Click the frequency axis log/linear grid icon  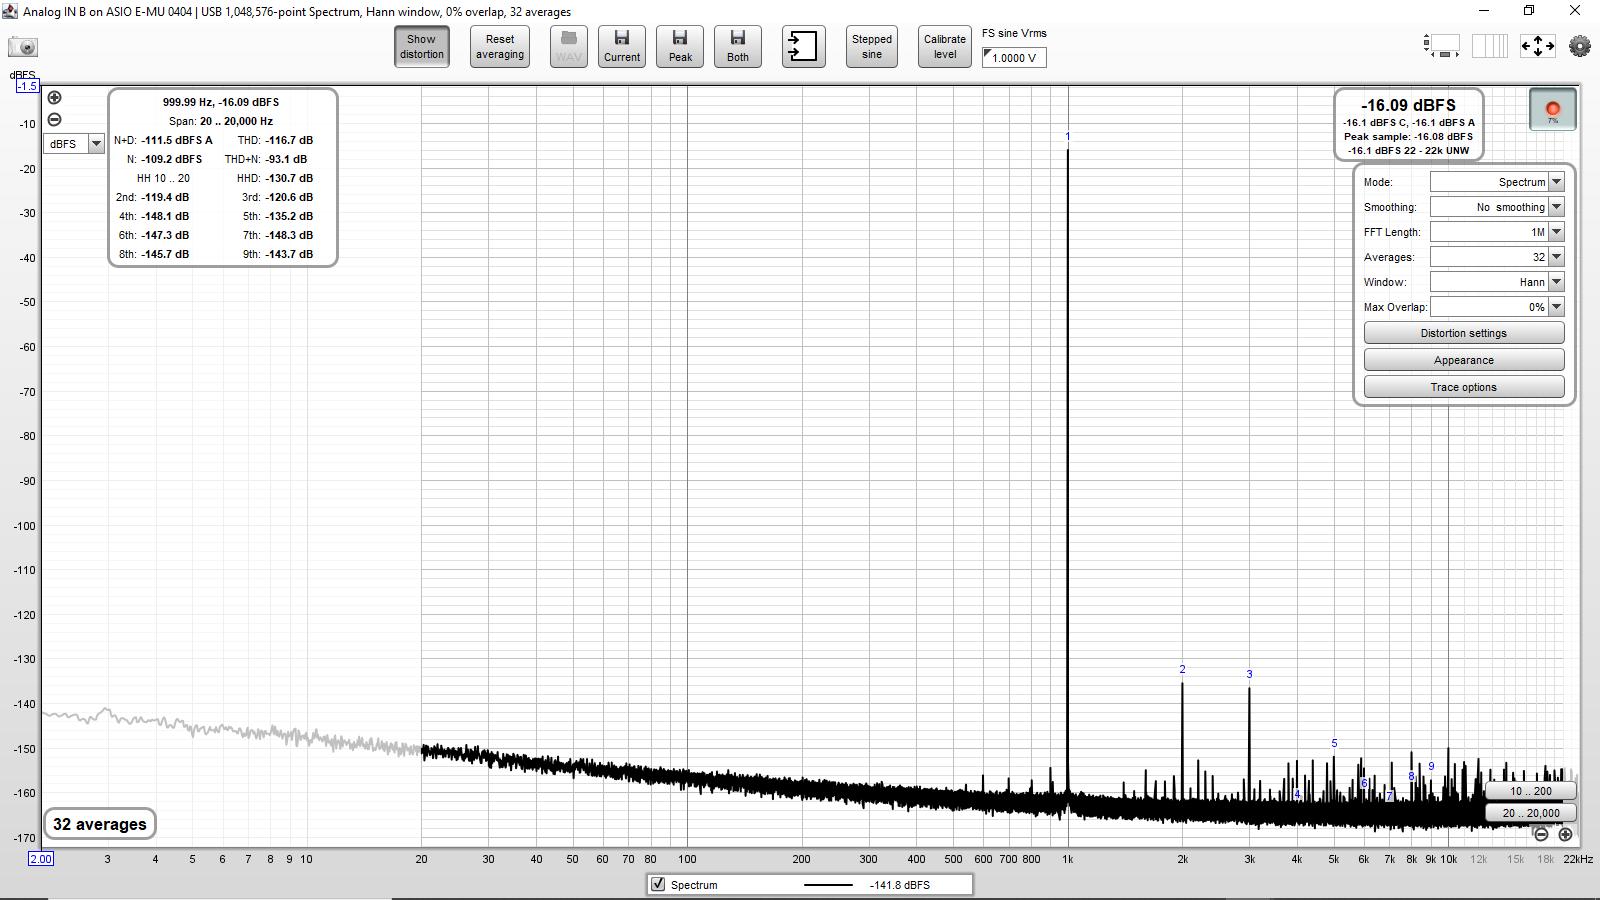(1489, 46)
